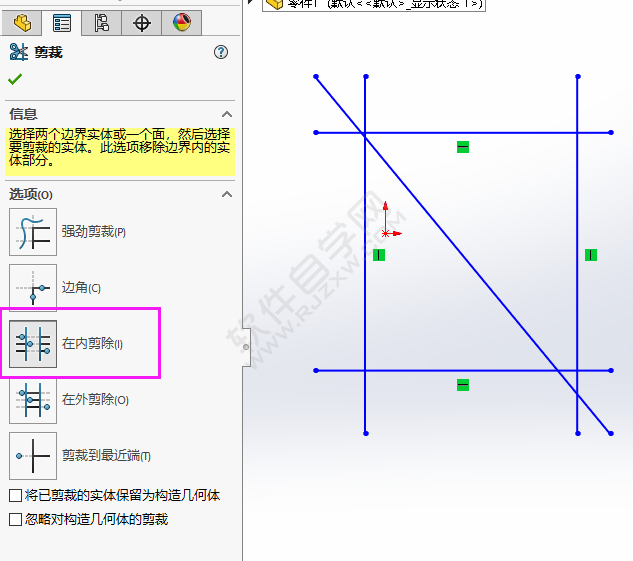Image resolution: width=633 pixels, height=561 pixels.
Task: Click the 在内剪除(I) label
Action: pos(92,344)
